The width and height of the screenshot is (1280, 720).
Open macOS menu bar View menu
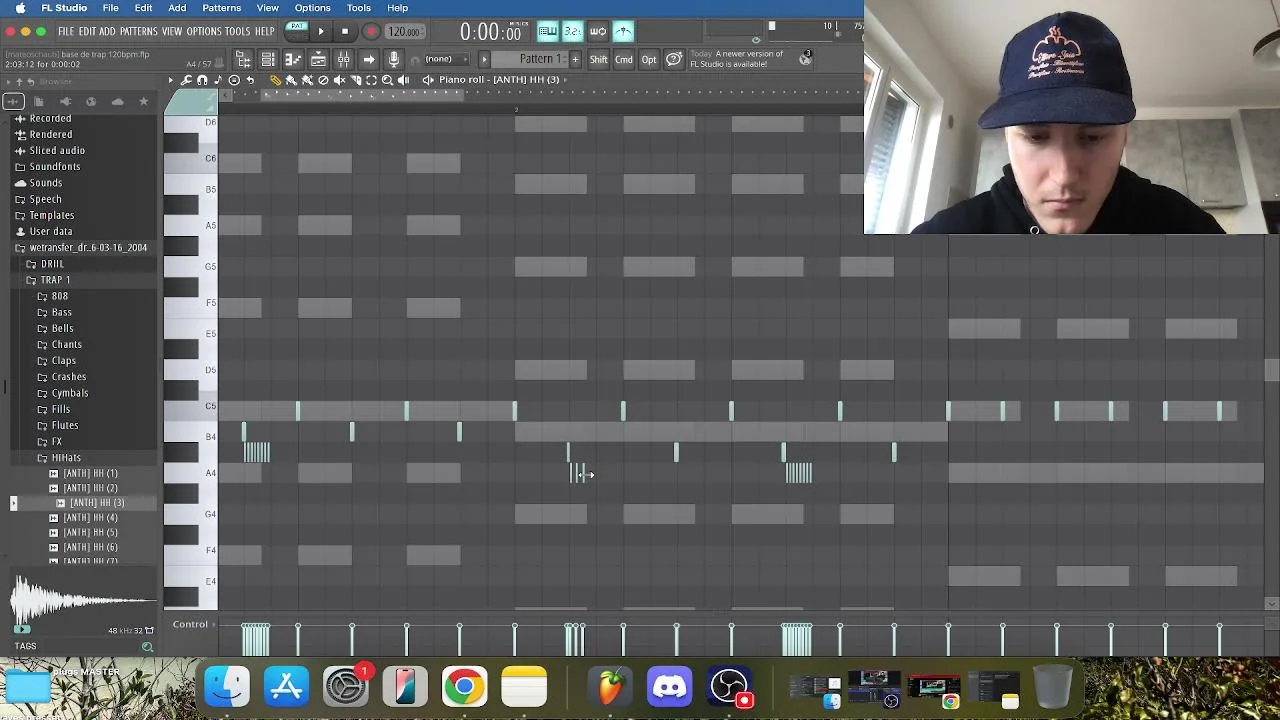tap(268, 8)
